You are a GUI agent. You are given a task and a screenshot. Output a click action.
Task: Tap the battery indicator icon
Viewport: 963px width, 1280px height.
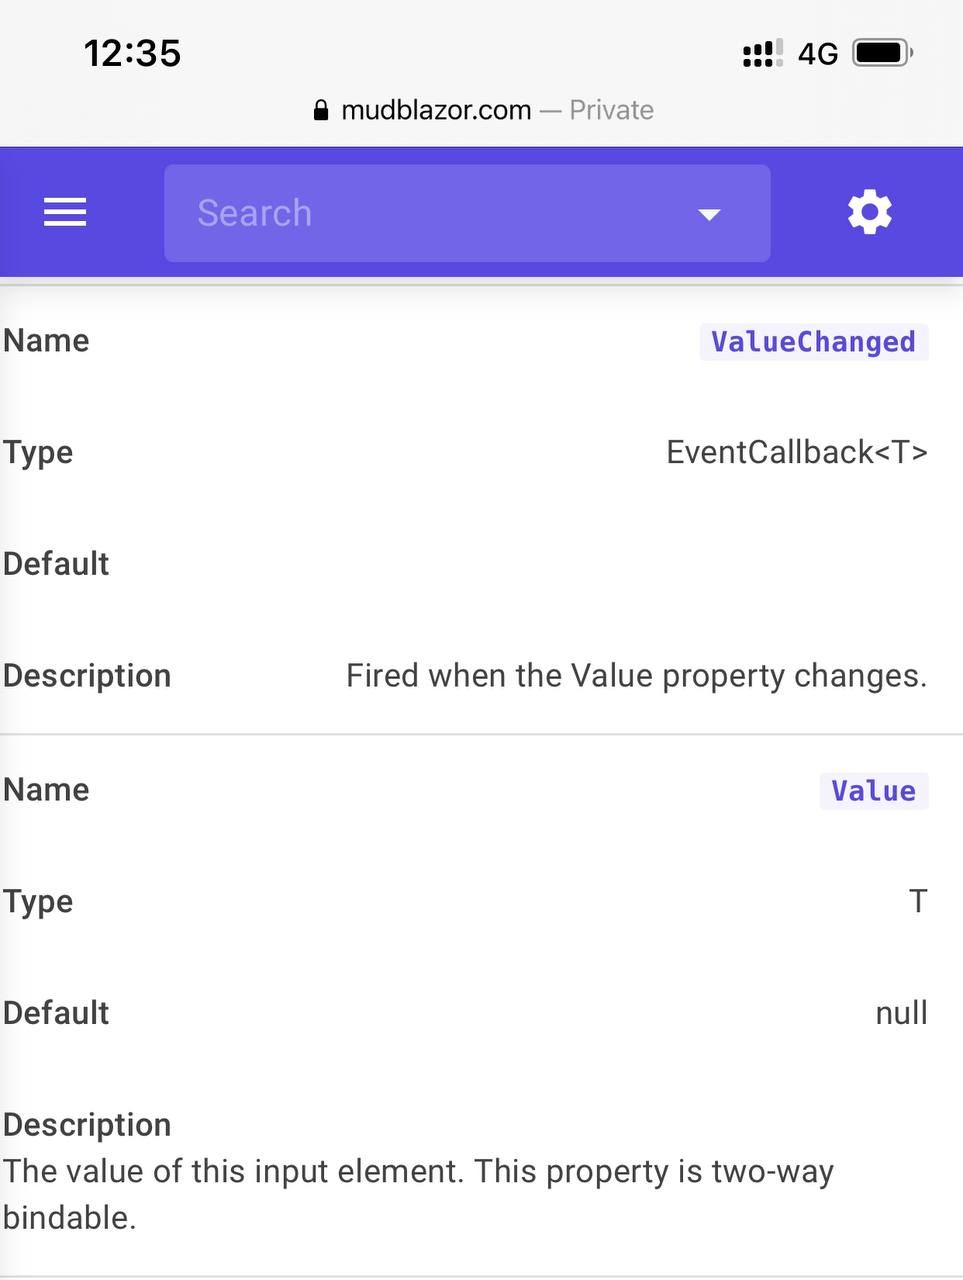[x=883, y=53]
